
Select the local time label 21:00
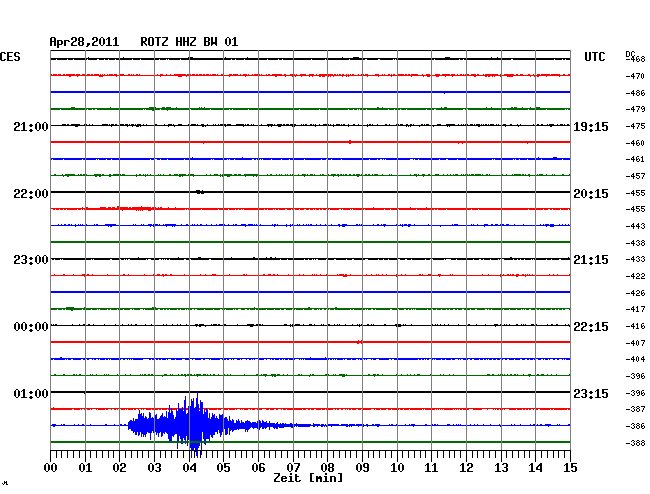[31, 127]
